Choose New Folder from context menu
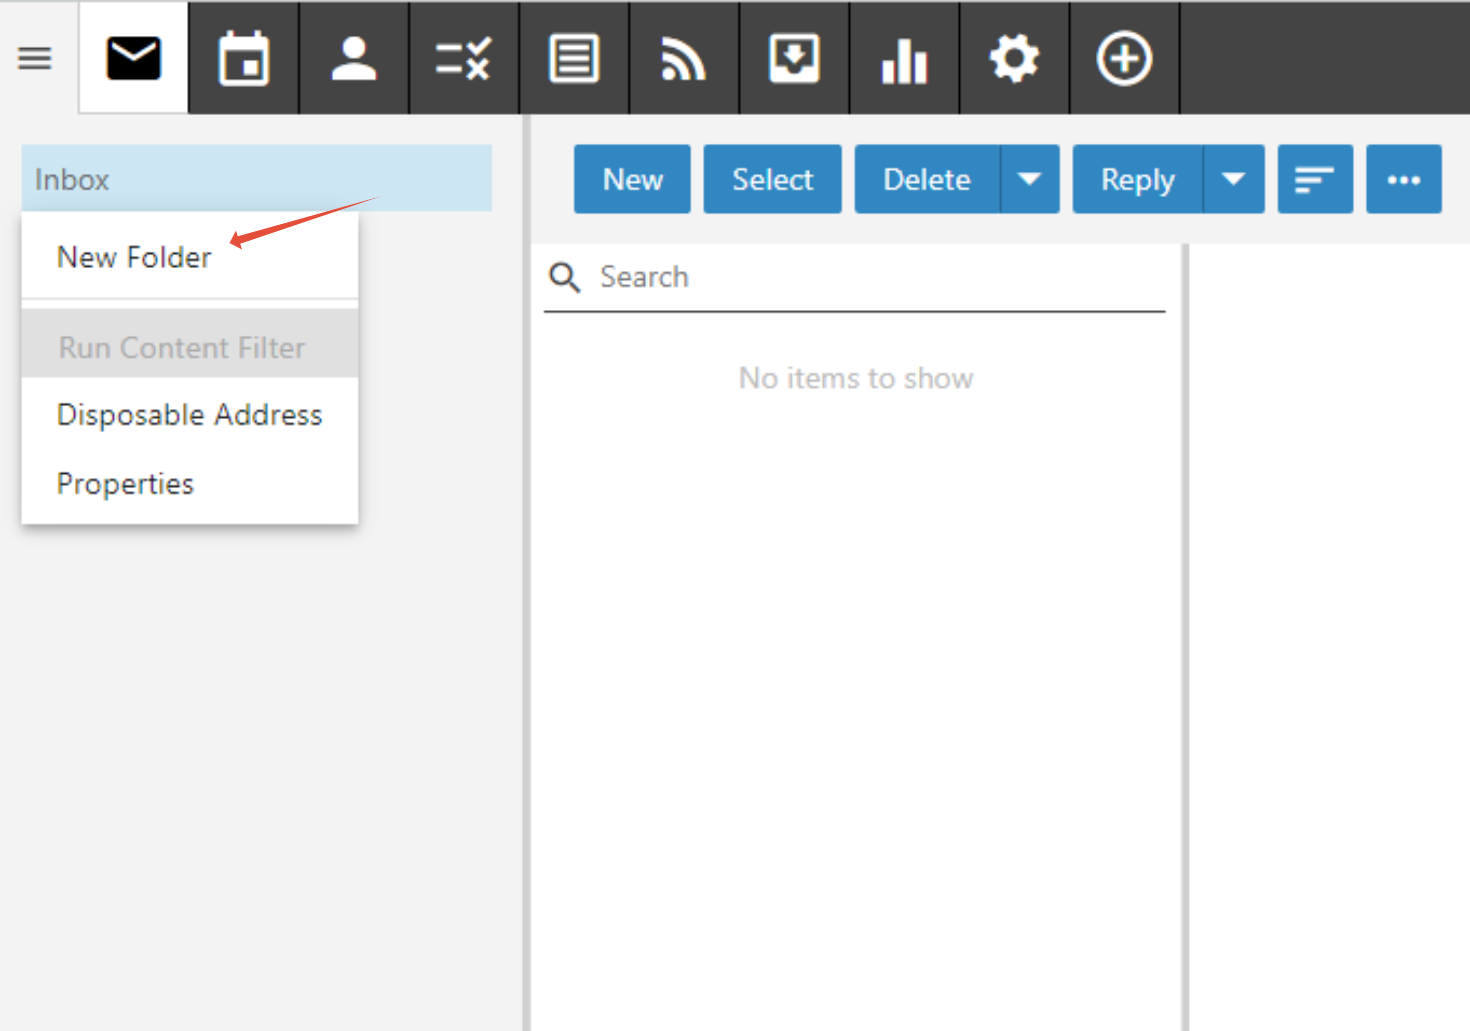The height and width of the screenshot is (1031, 1470). click(190, 257)
